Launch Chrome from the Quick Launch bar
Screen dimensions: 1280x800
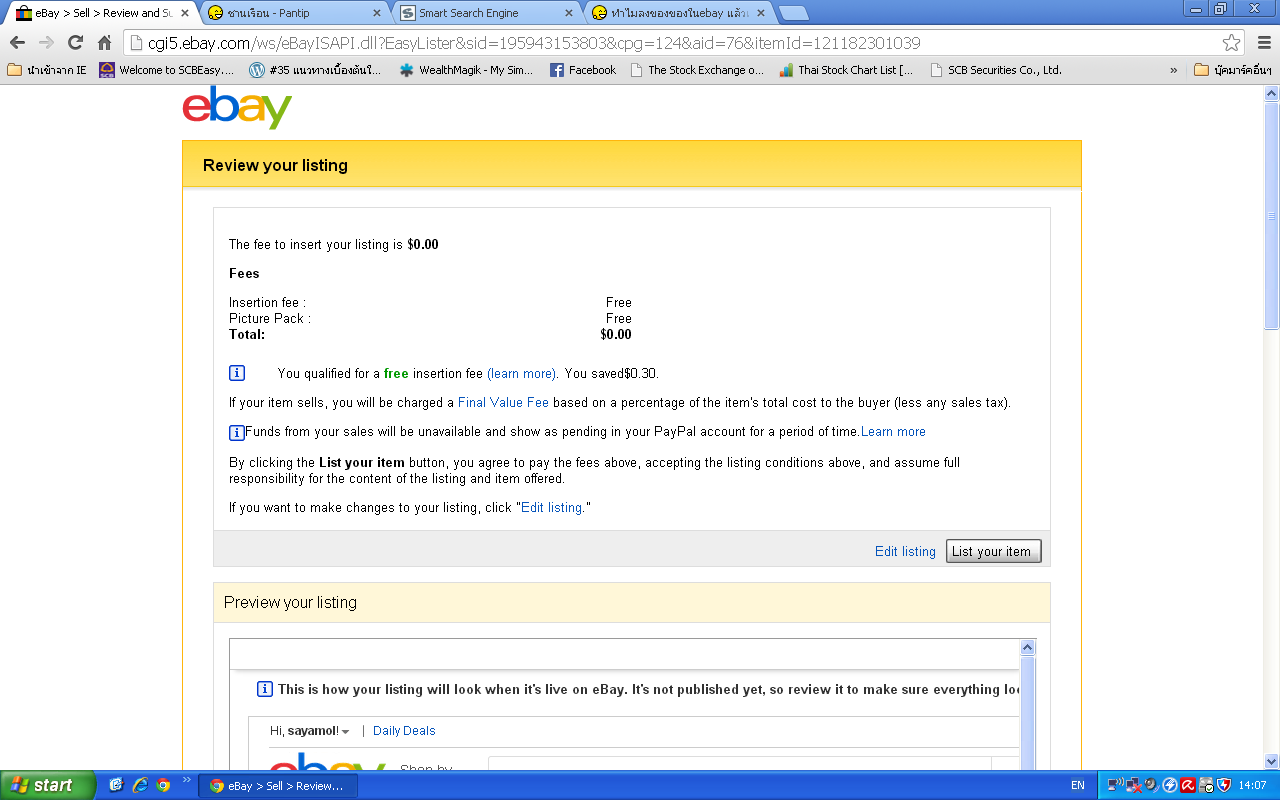click(163, 785)
